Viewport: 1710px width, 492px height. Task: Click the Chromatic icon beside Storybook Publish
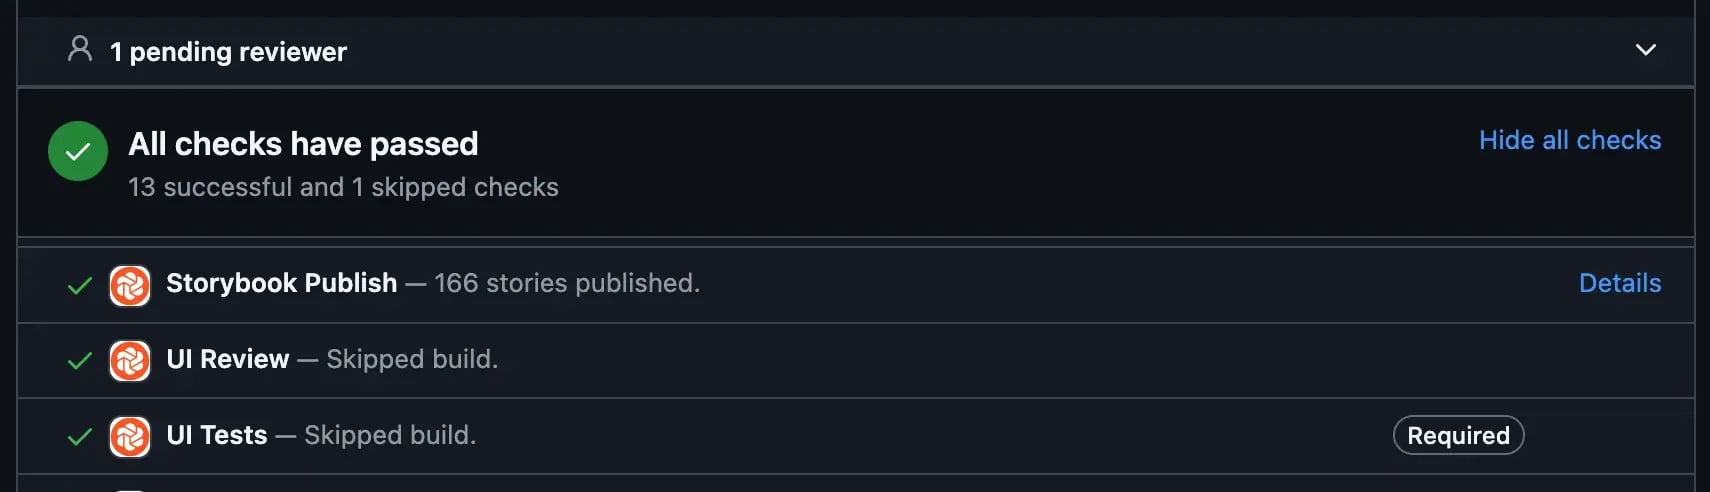click(130, 285)
